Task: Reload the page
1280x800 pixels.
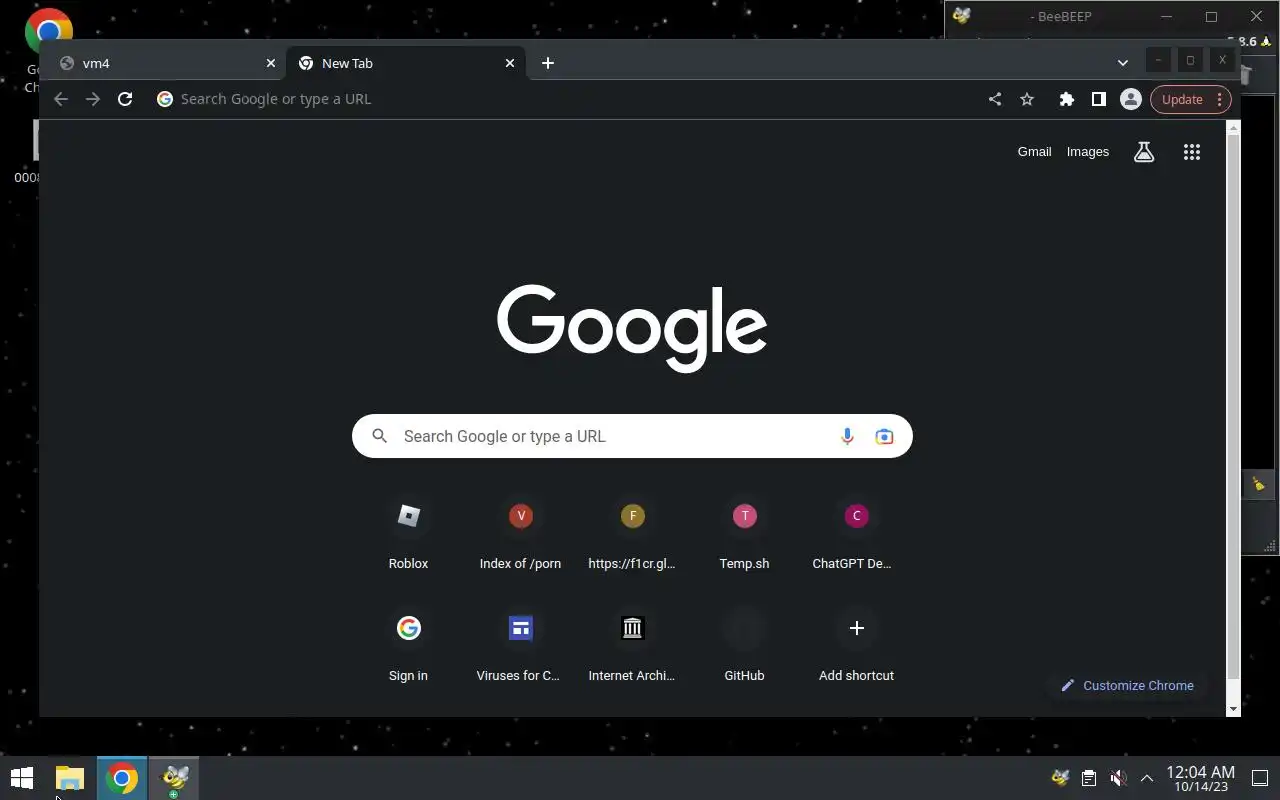Action: click(125, 99)
